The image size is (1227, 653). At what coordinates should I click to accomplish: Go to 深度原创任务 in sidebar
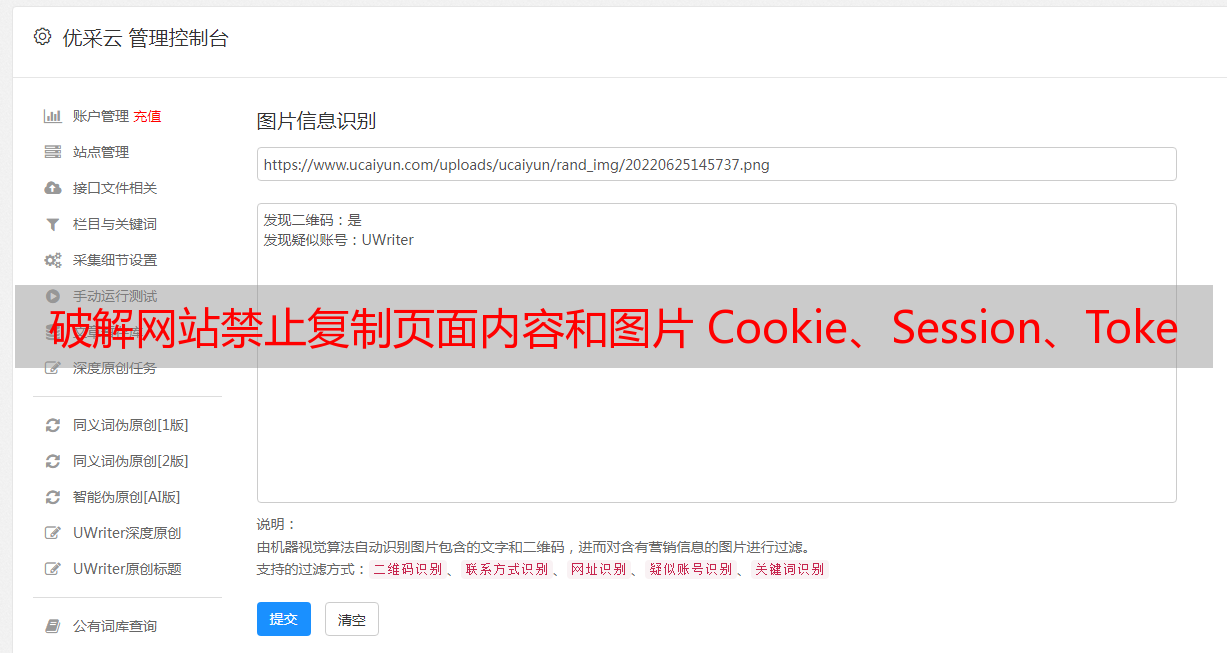(115, 368)
